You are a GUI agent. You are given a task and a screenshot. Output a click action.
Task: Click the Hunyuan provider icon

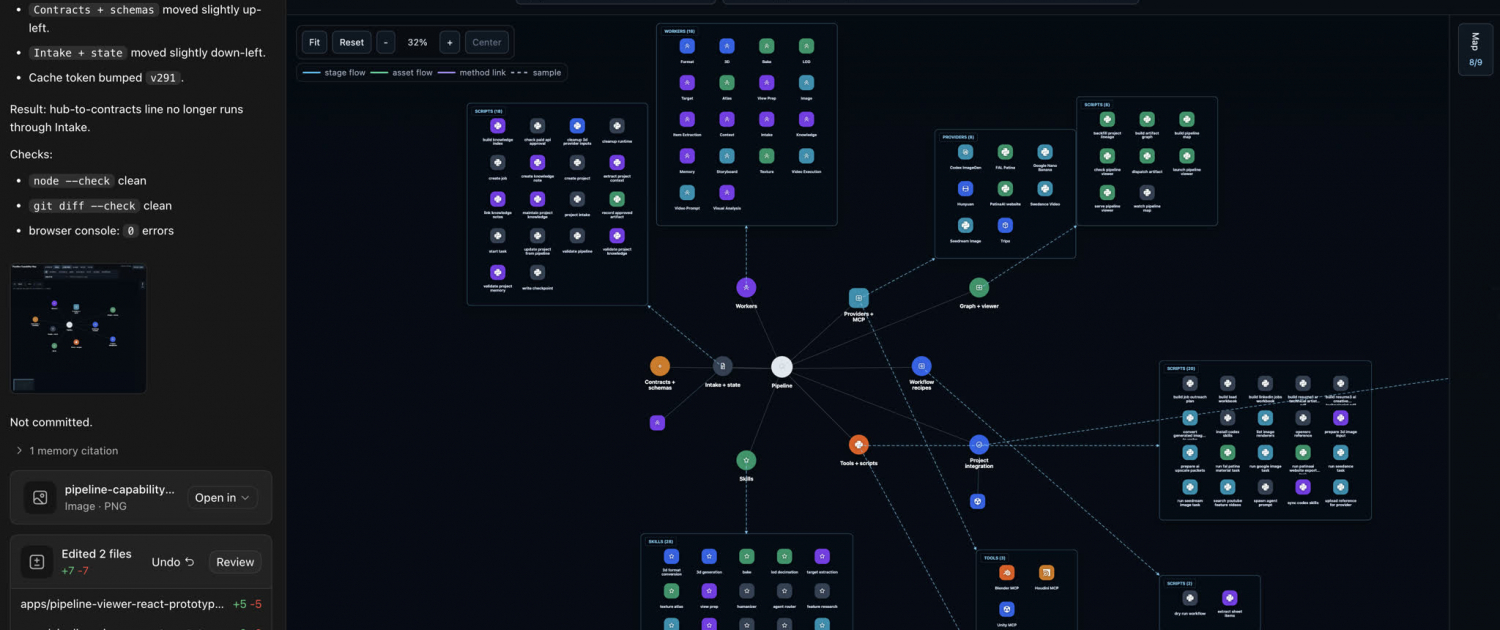[x=965, y=188]
